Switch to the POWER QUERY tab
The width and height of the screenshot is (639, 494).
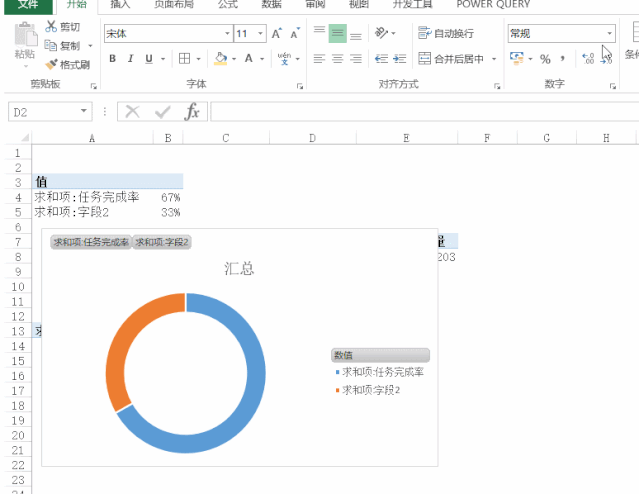click(493, 4)
